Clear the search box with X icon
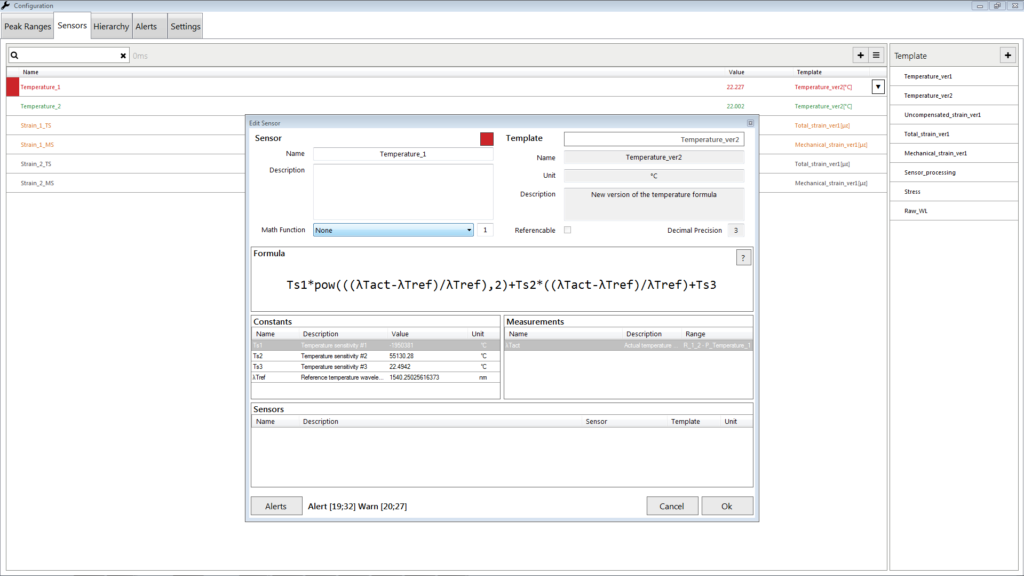1024x576 pixels. (x=123, y=56)
